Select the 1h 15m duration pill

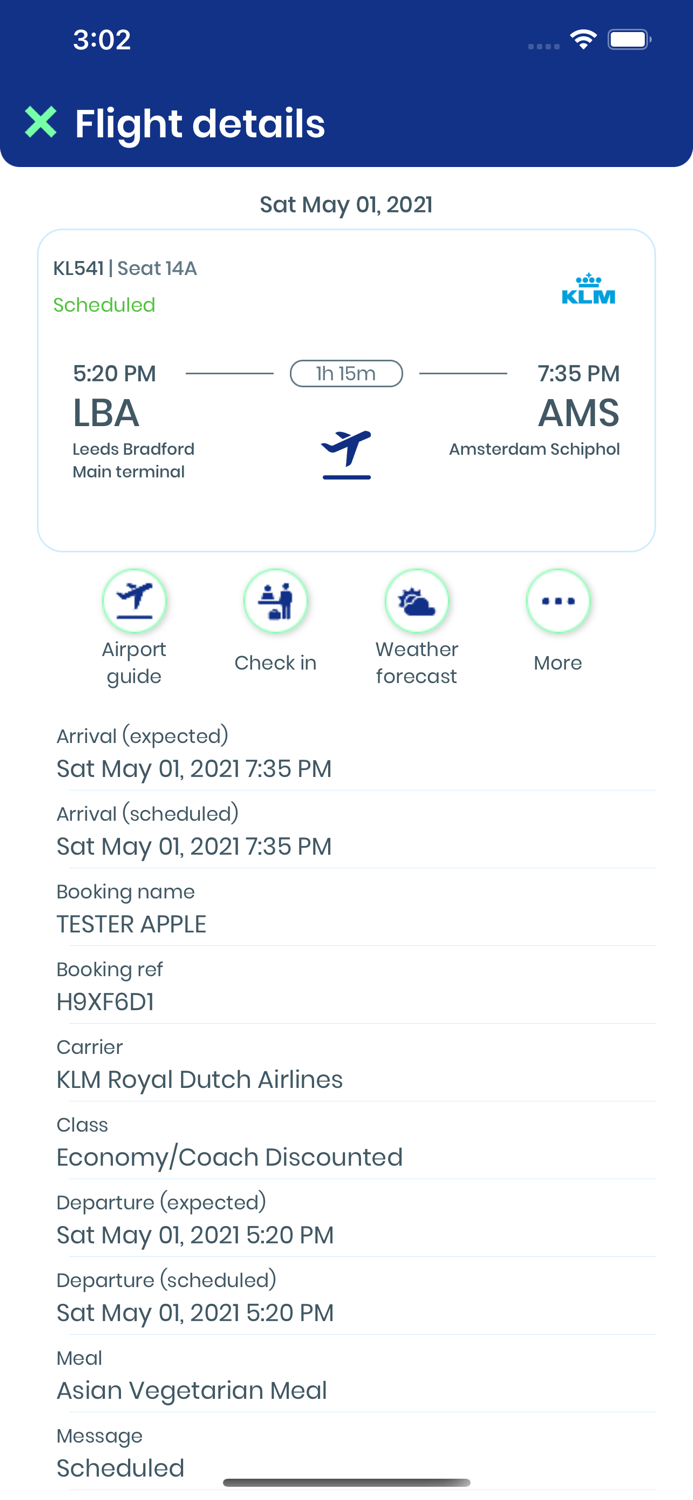tap(346, 374)
